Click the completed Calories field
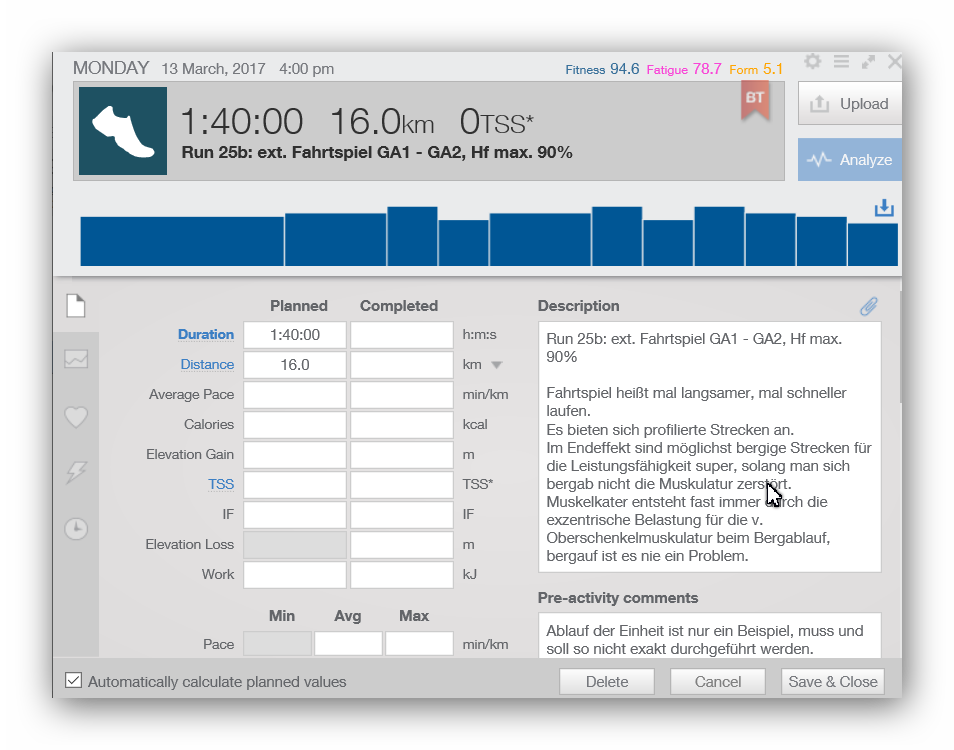954x750 pixels. point(402,425)
